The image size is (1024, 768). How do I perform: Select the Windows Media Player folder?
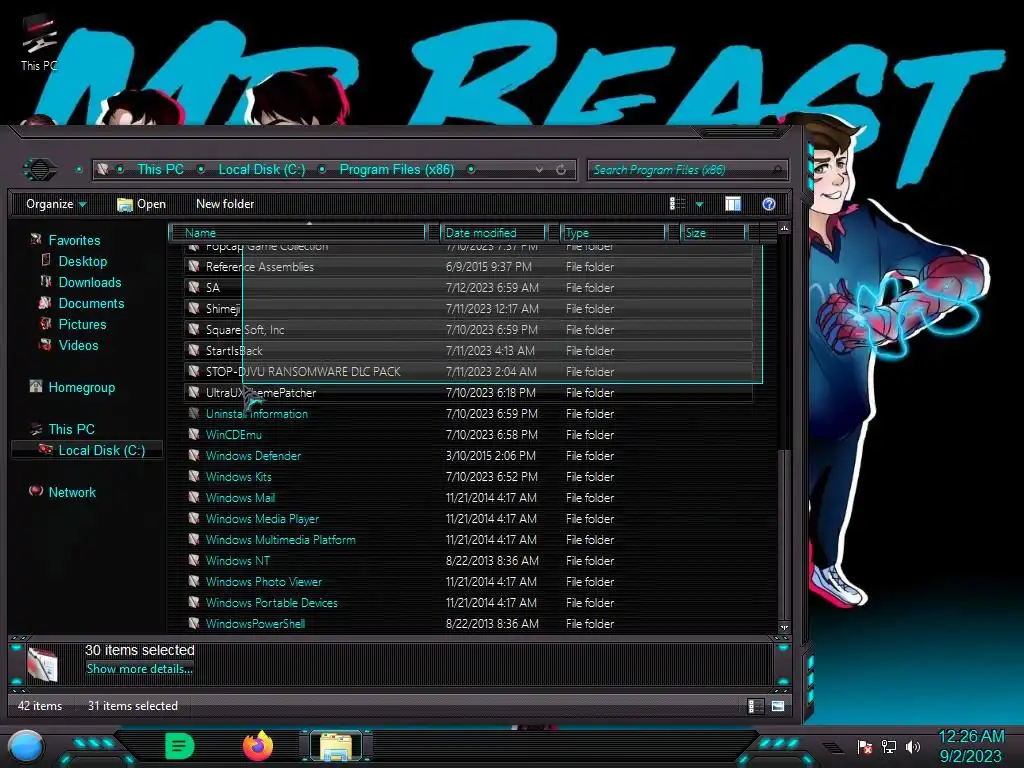pos(468,519)
